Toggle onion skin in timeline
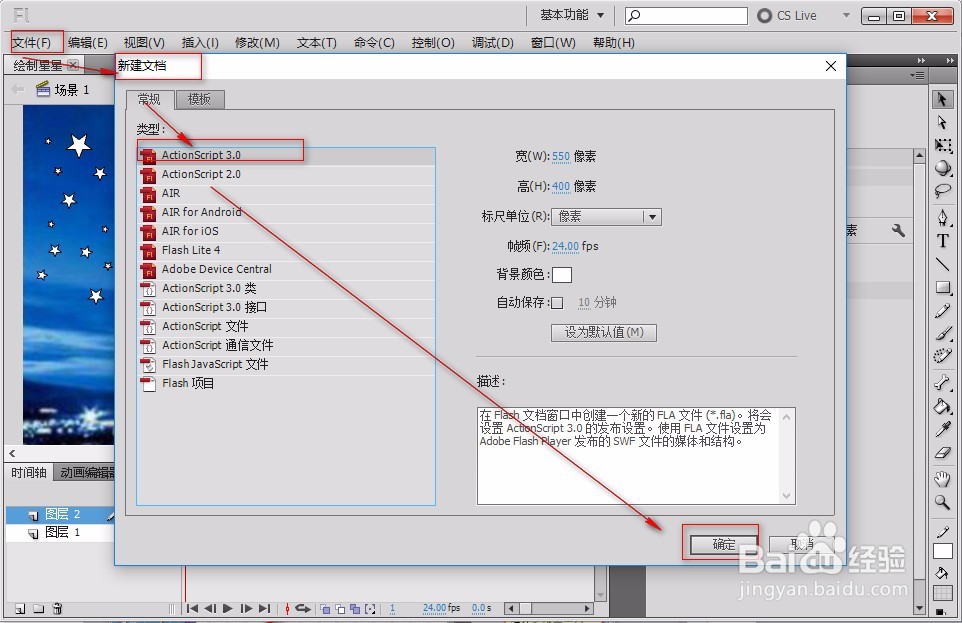Screen dimensions: 962x623 tap(325, 609)
